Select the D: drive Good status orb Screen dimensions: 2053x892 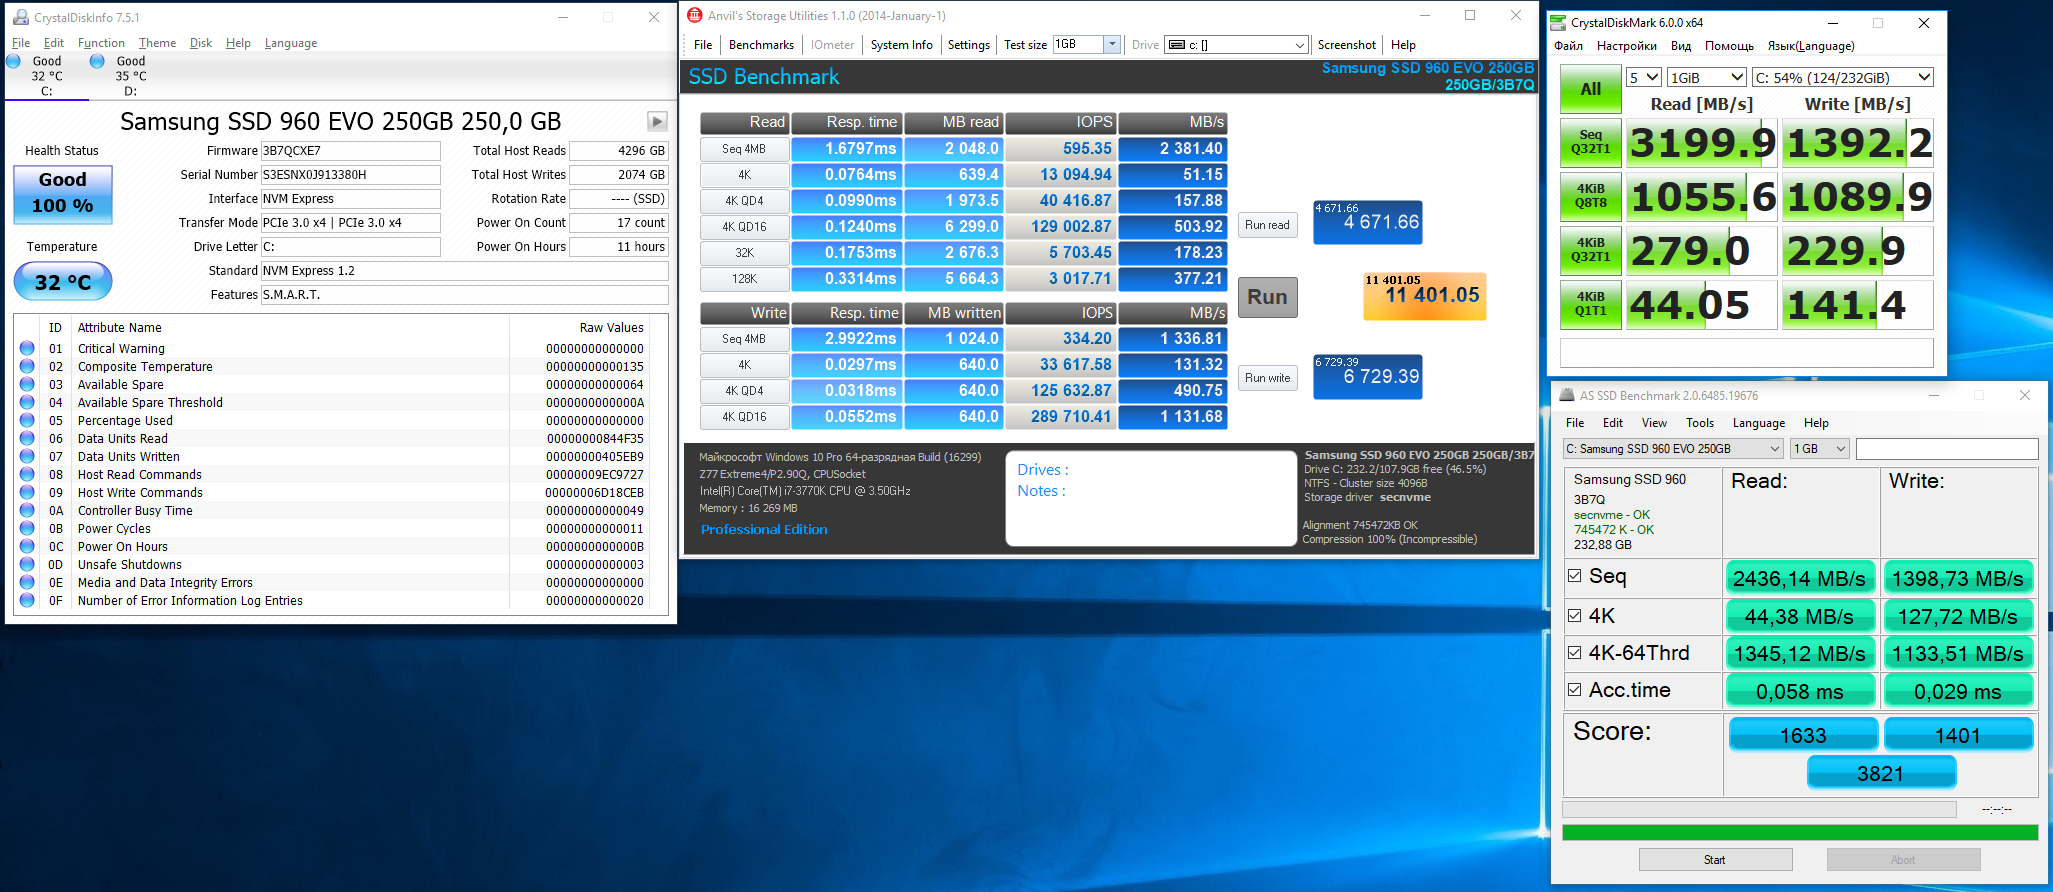pos(97,61)
